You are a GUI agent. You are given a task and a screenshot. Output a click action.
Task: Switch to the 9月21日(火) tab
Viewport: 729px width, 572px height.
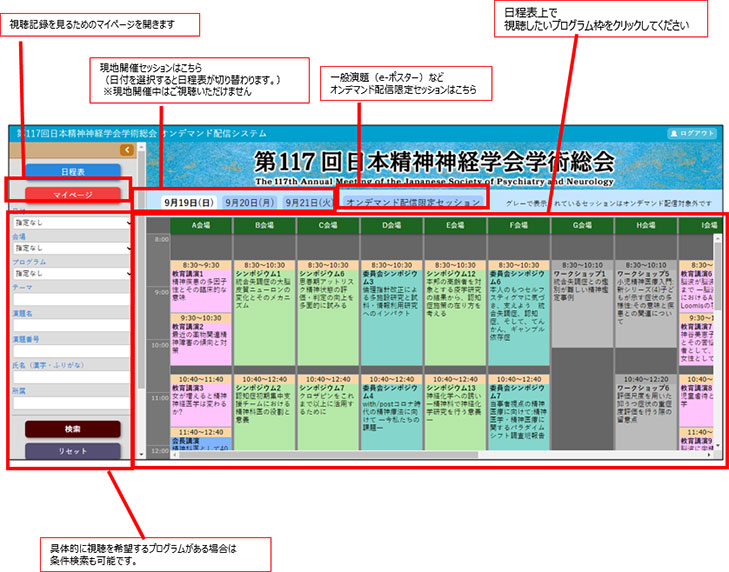click(x=309, y=202)
